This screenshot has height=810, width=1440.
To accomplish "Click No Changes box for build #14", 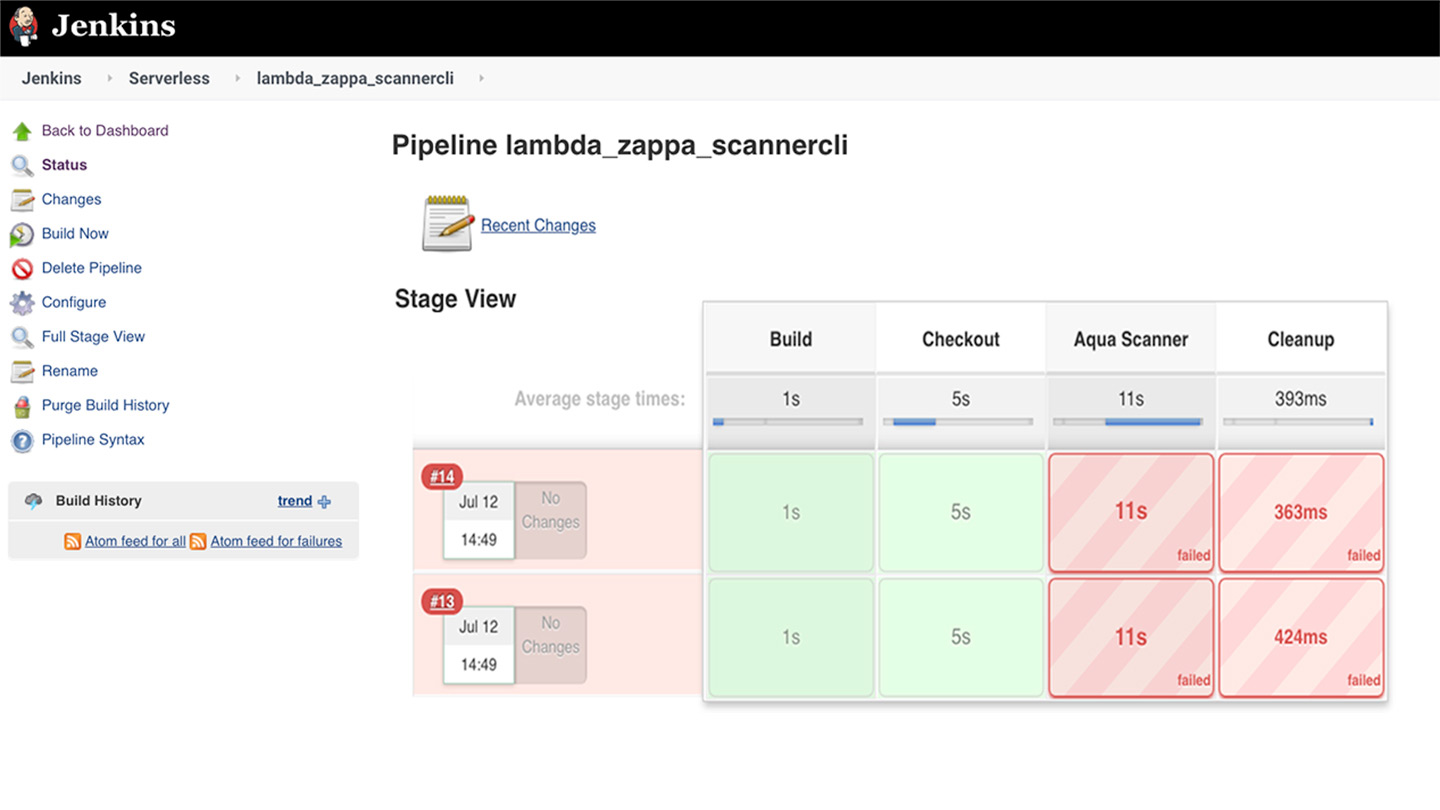I will click(x=550, y=520).
